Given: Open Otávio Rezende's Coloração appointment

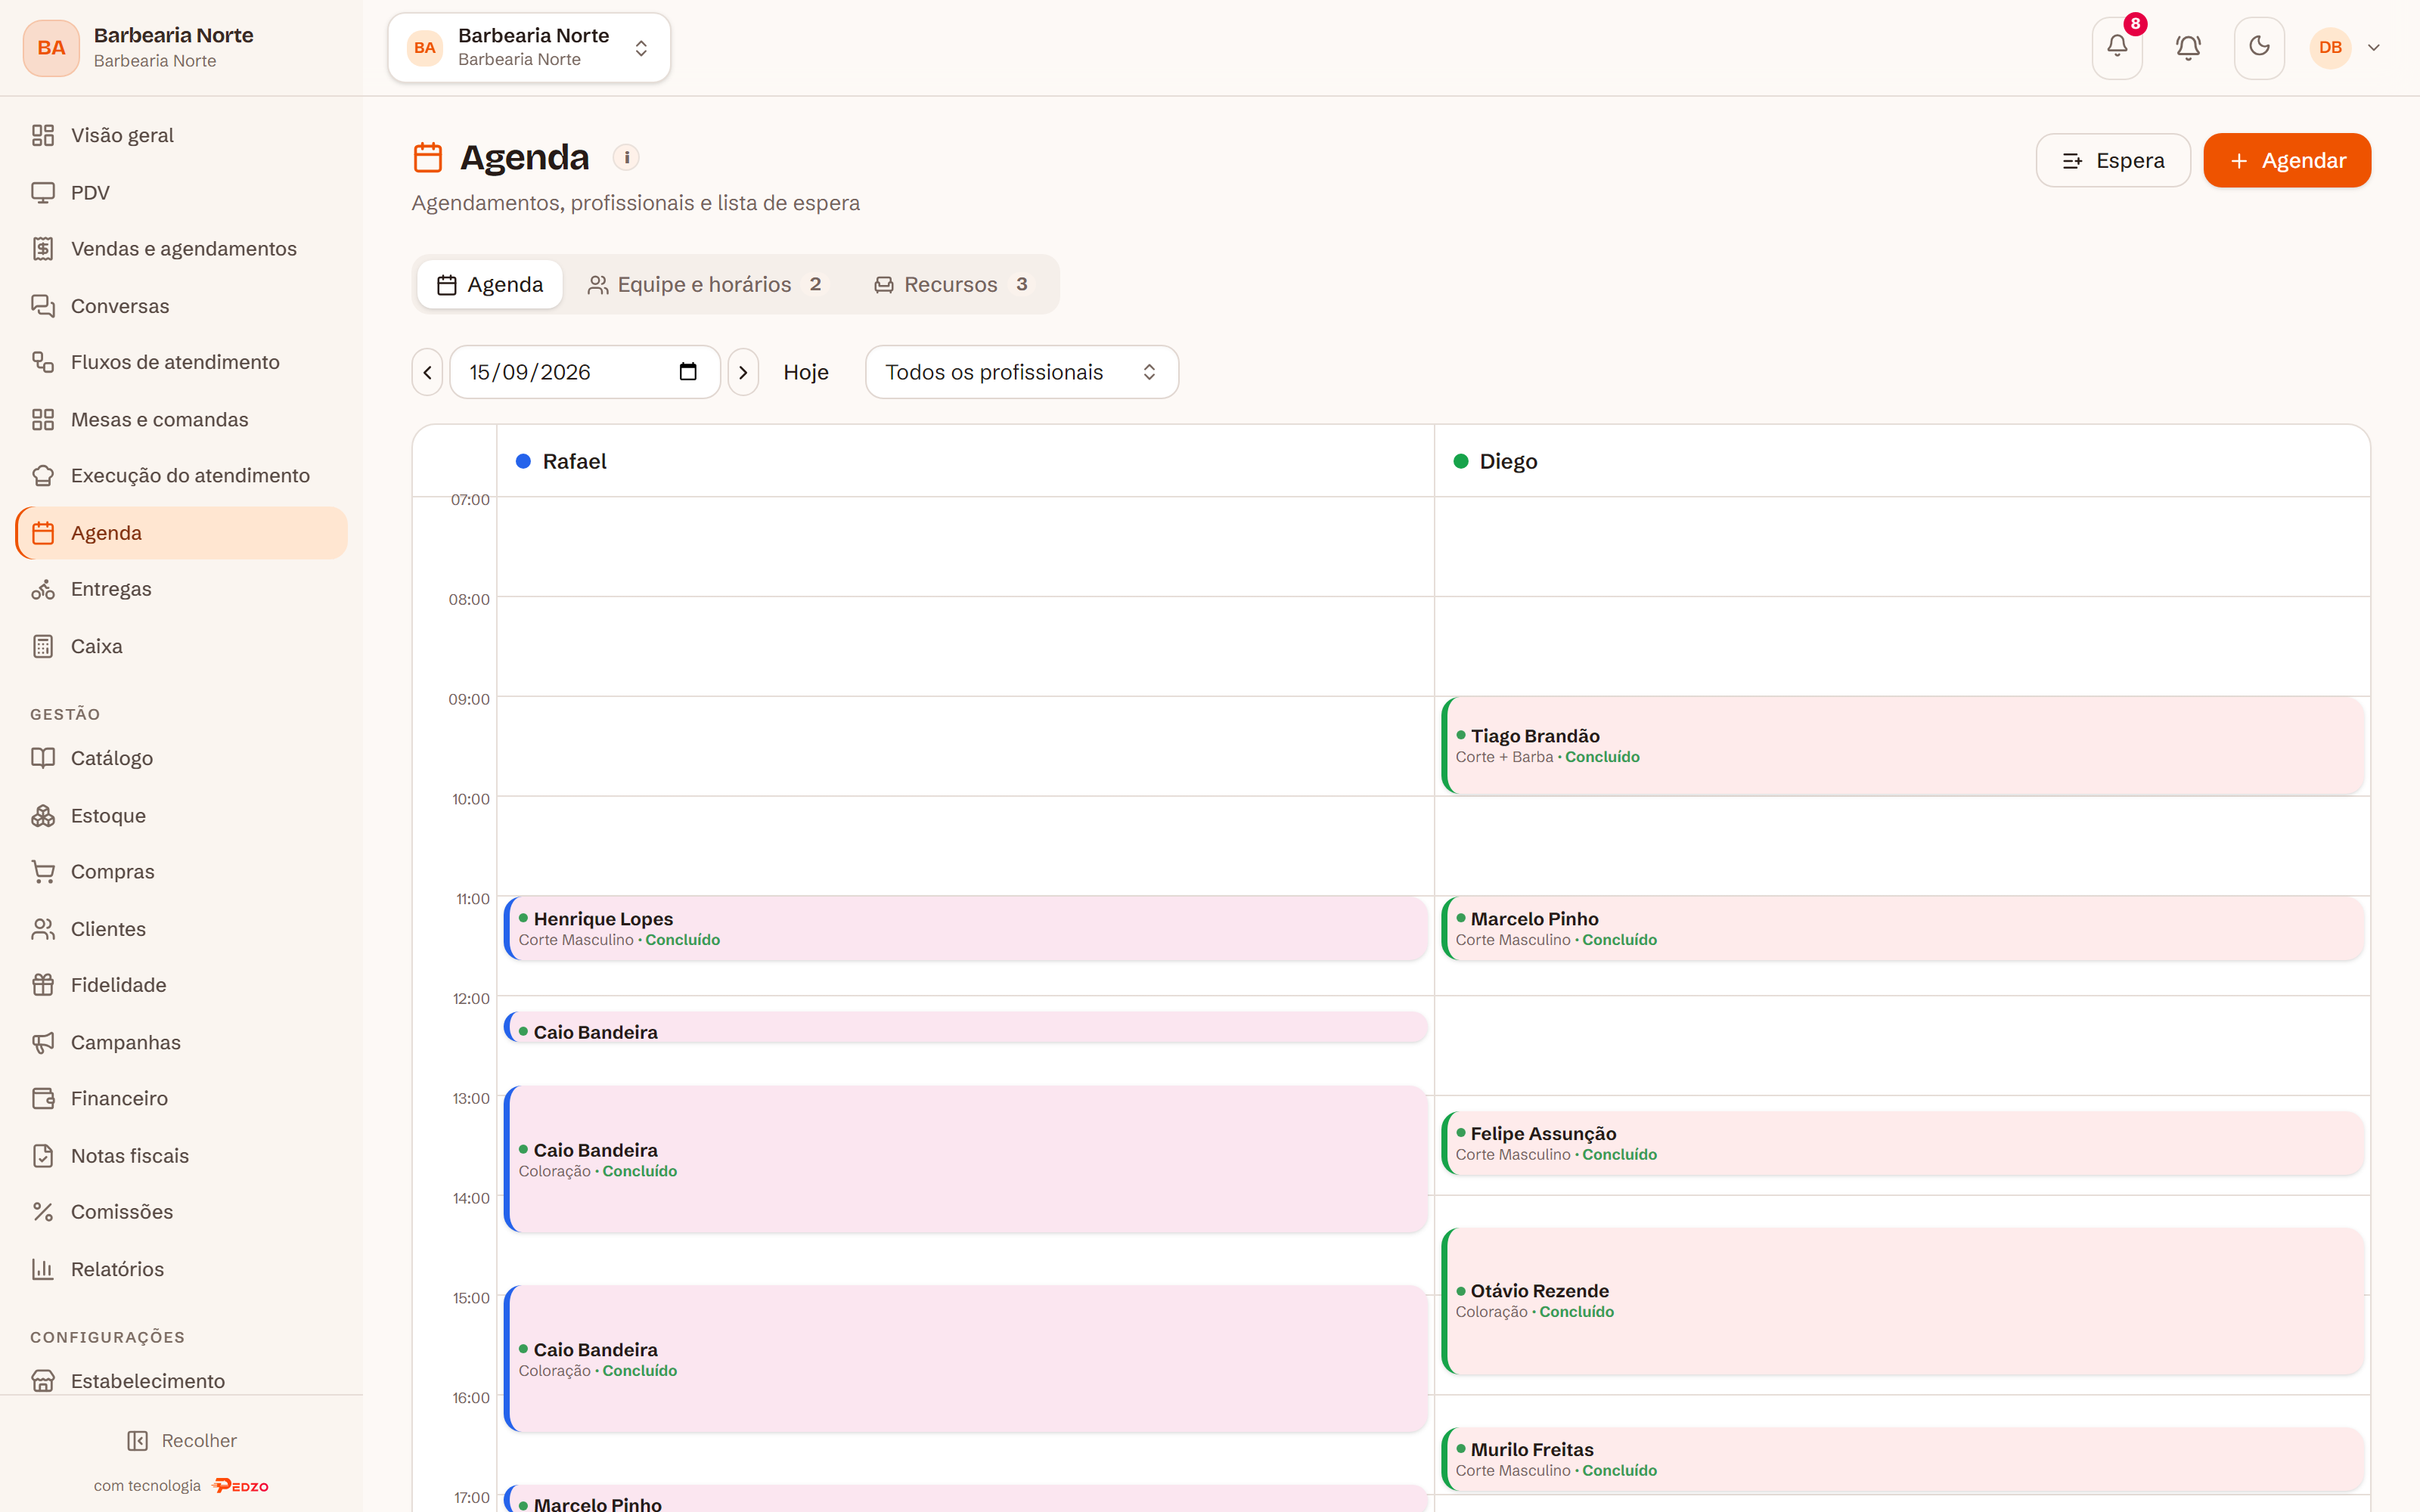Looking at the screenshot, I should coord(1902,1301).
